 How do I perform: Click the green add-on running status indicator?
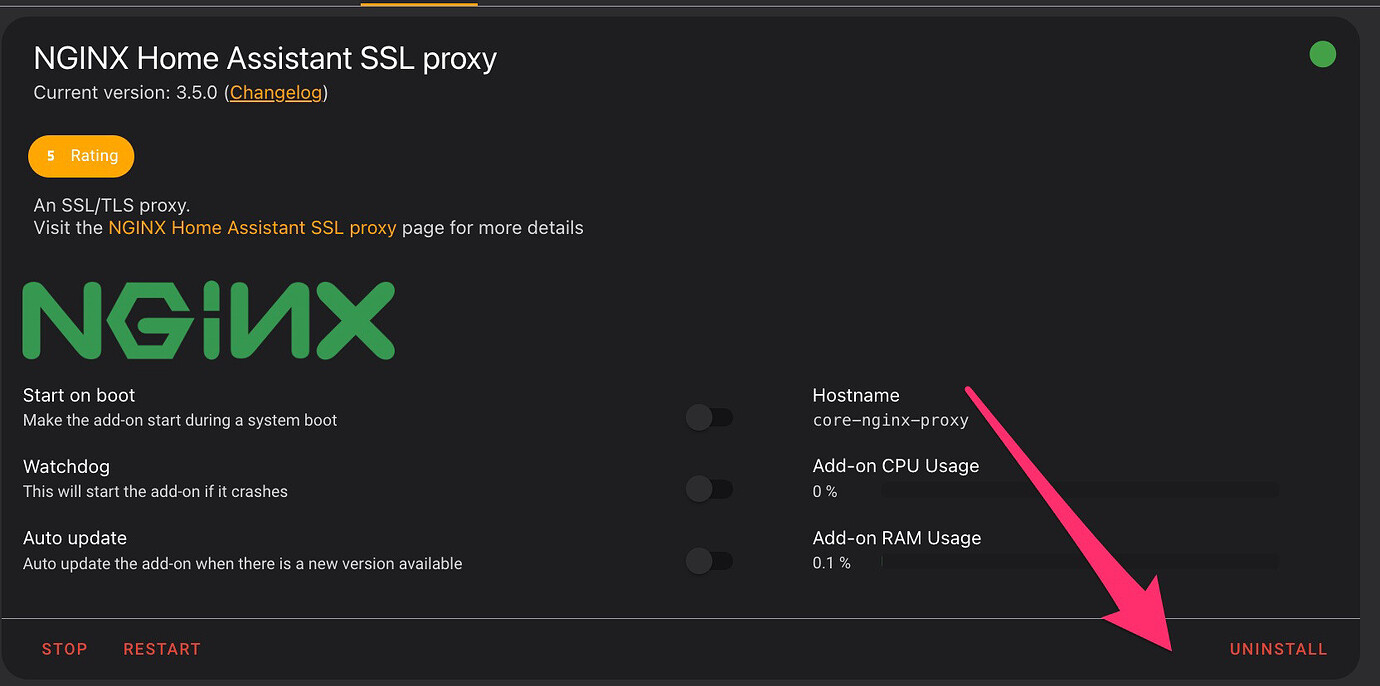(1322, 55)
